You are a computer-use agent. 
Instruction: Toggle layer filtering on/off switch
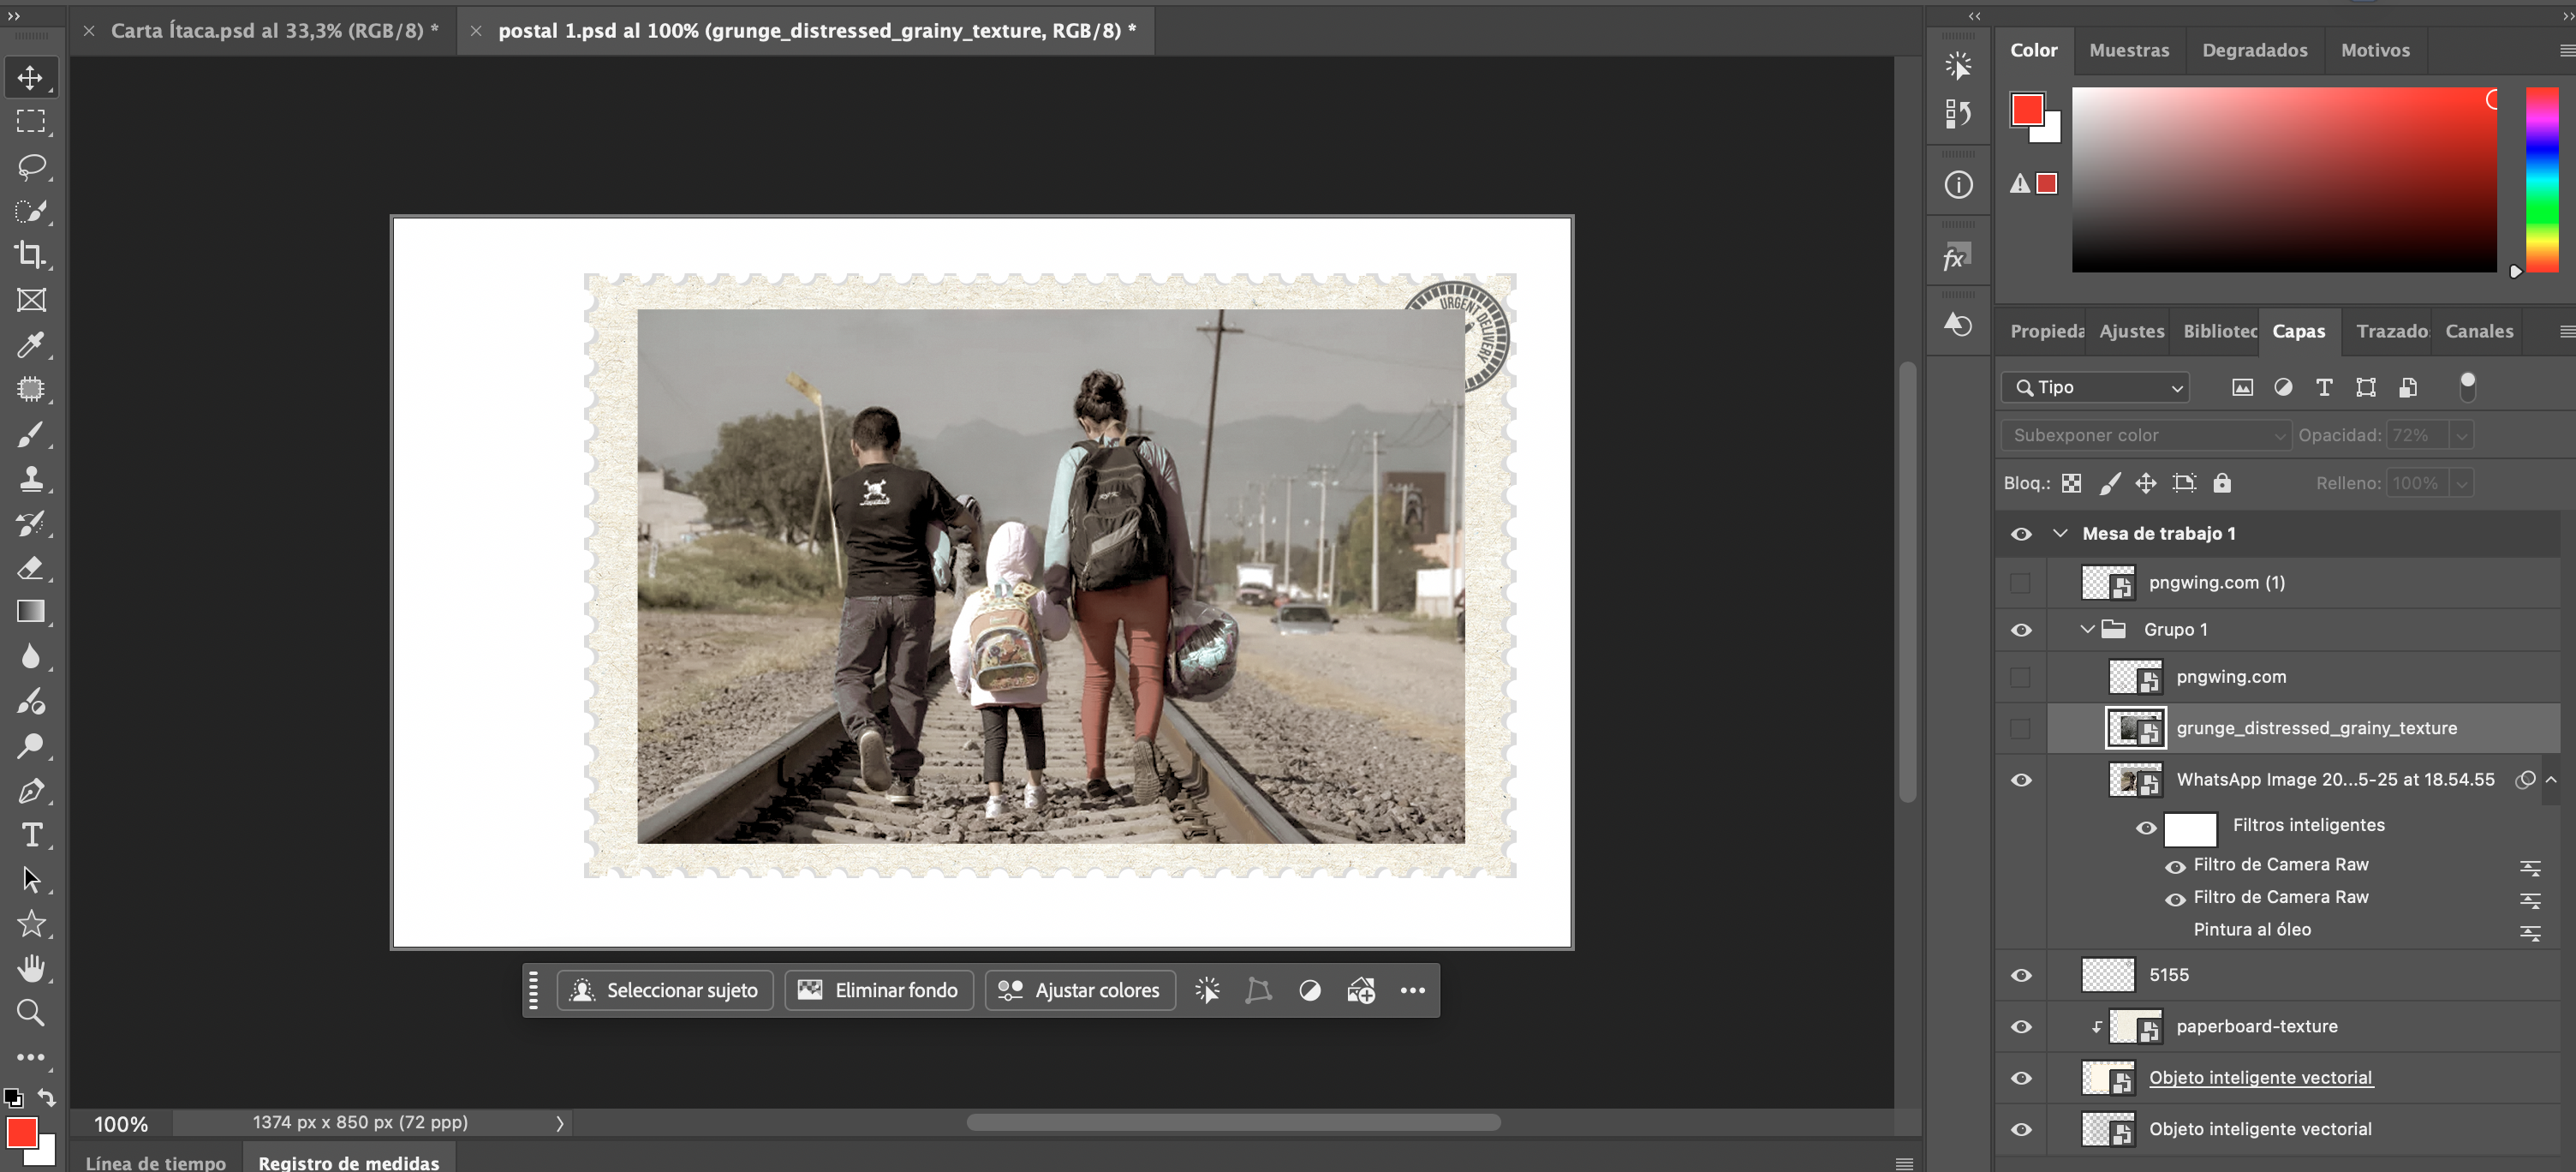coord(2467,386)
